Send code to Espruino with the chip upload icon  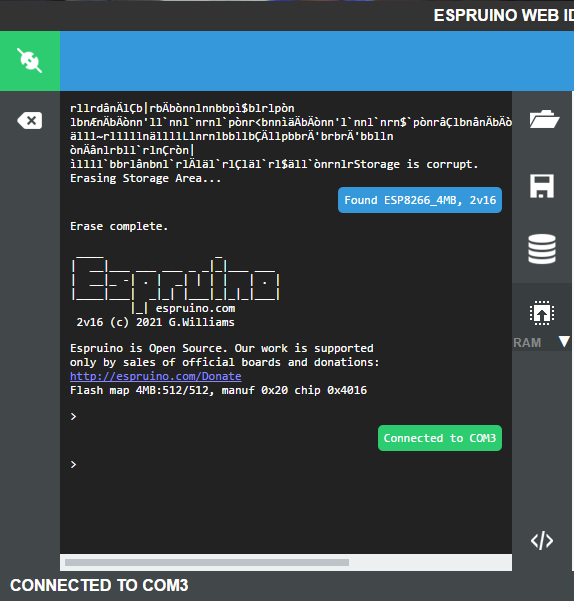[x=542, y=313]
